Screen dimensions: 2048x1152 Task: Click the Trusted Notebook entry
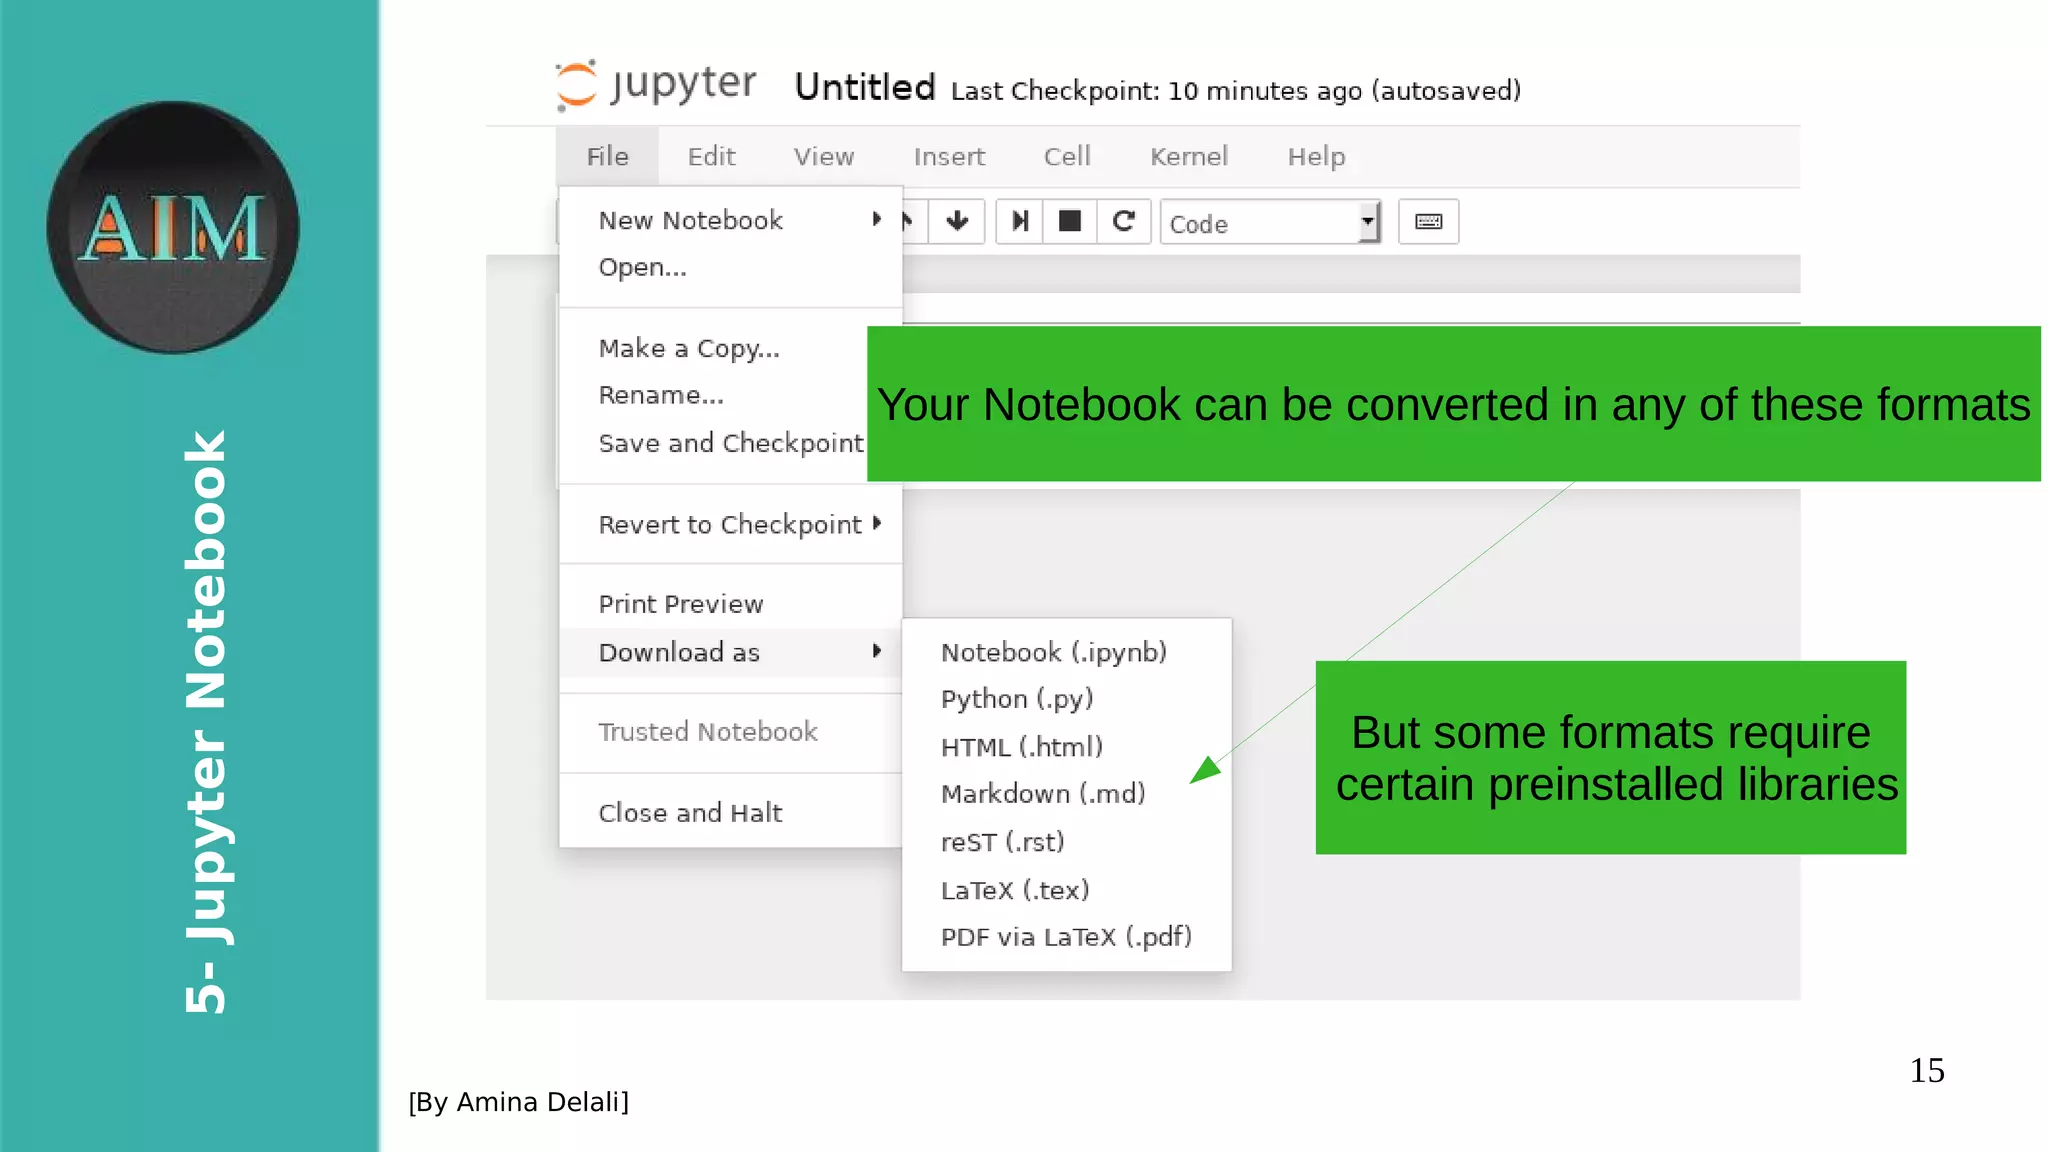point(731,732)
